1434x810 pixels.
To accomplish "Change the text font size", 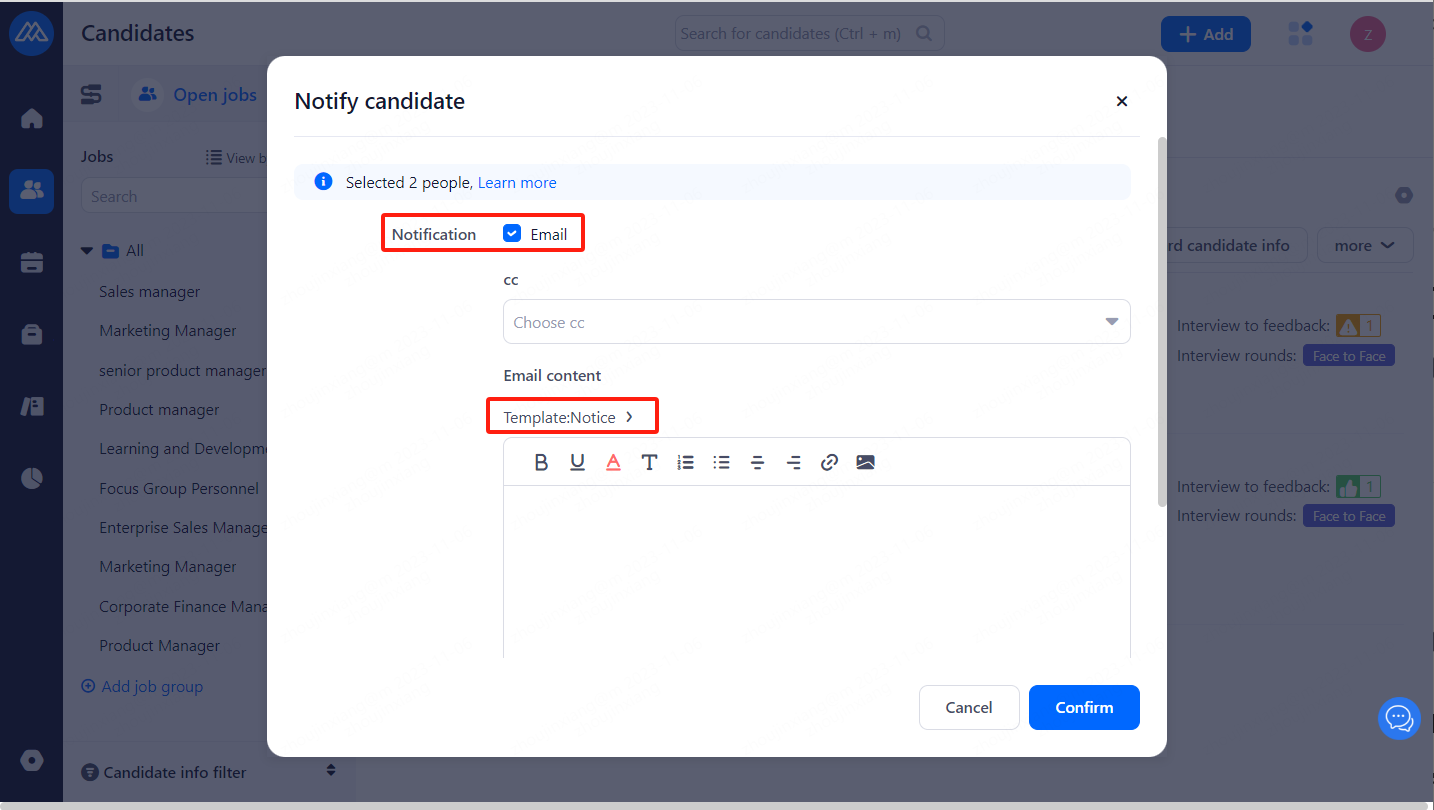I will (649, 462).
